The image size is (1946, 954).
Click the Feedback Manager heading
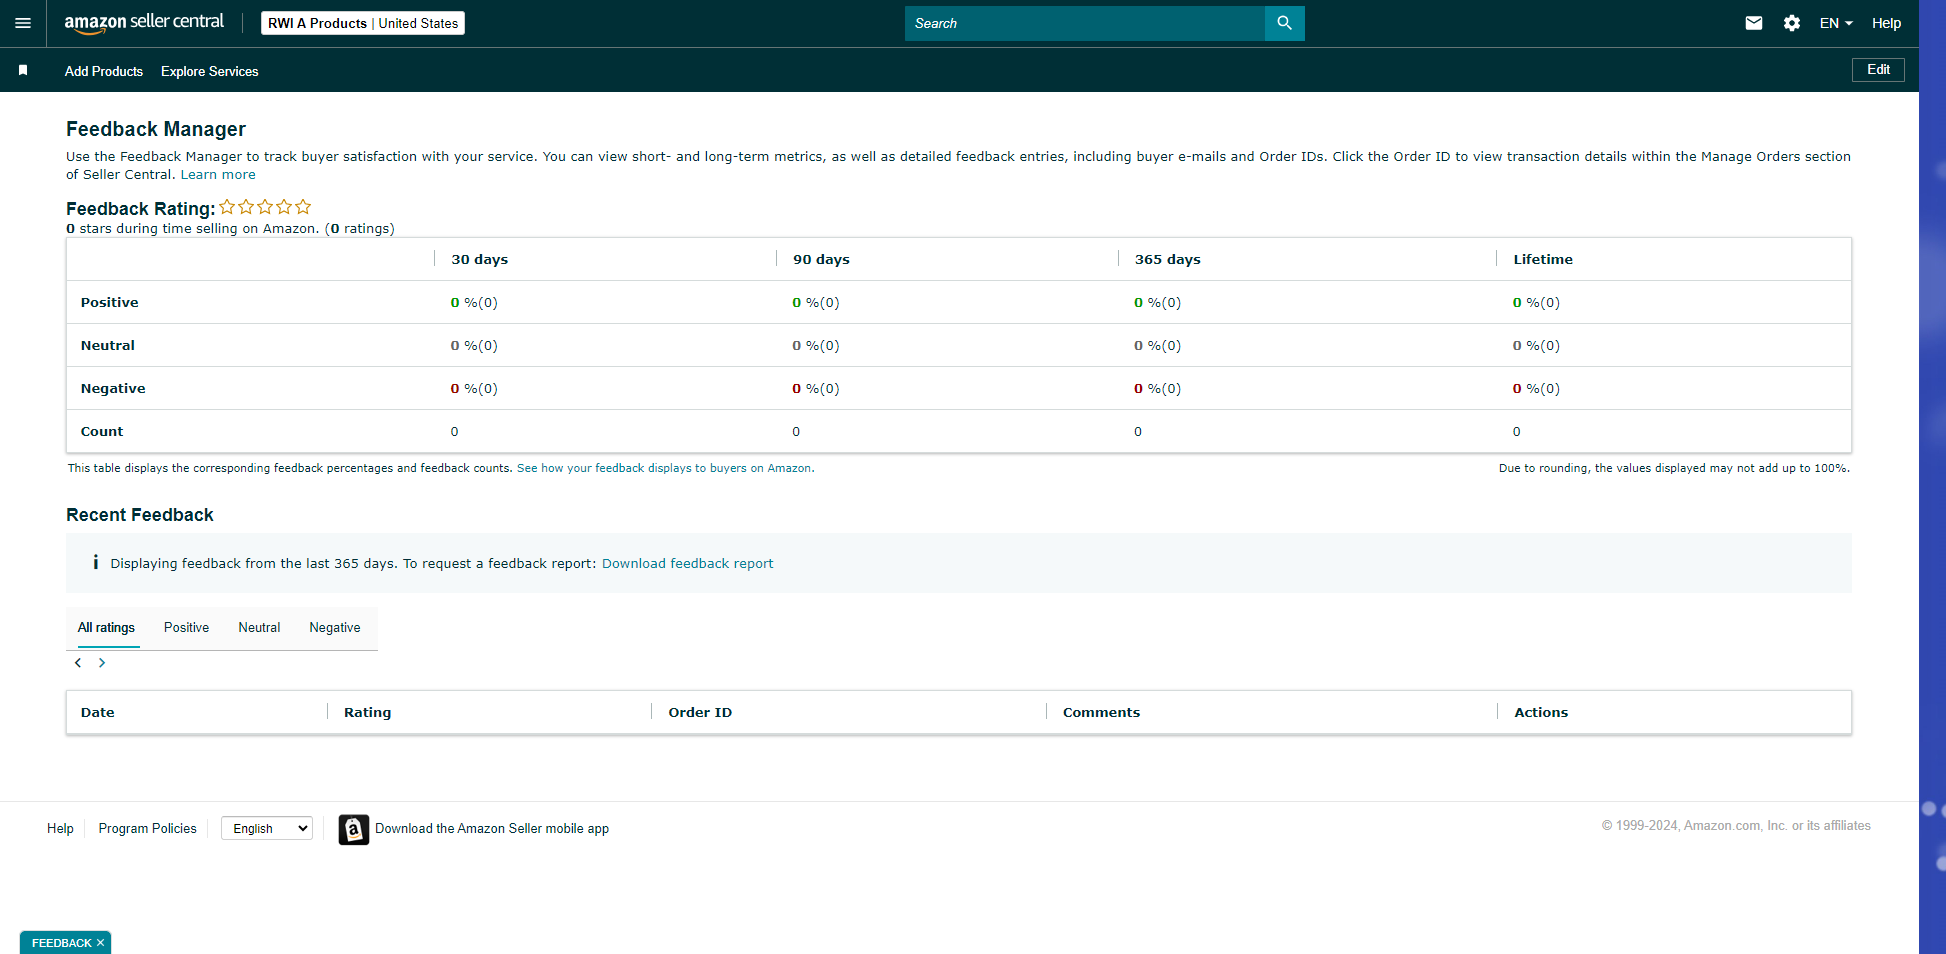[156, 129]
